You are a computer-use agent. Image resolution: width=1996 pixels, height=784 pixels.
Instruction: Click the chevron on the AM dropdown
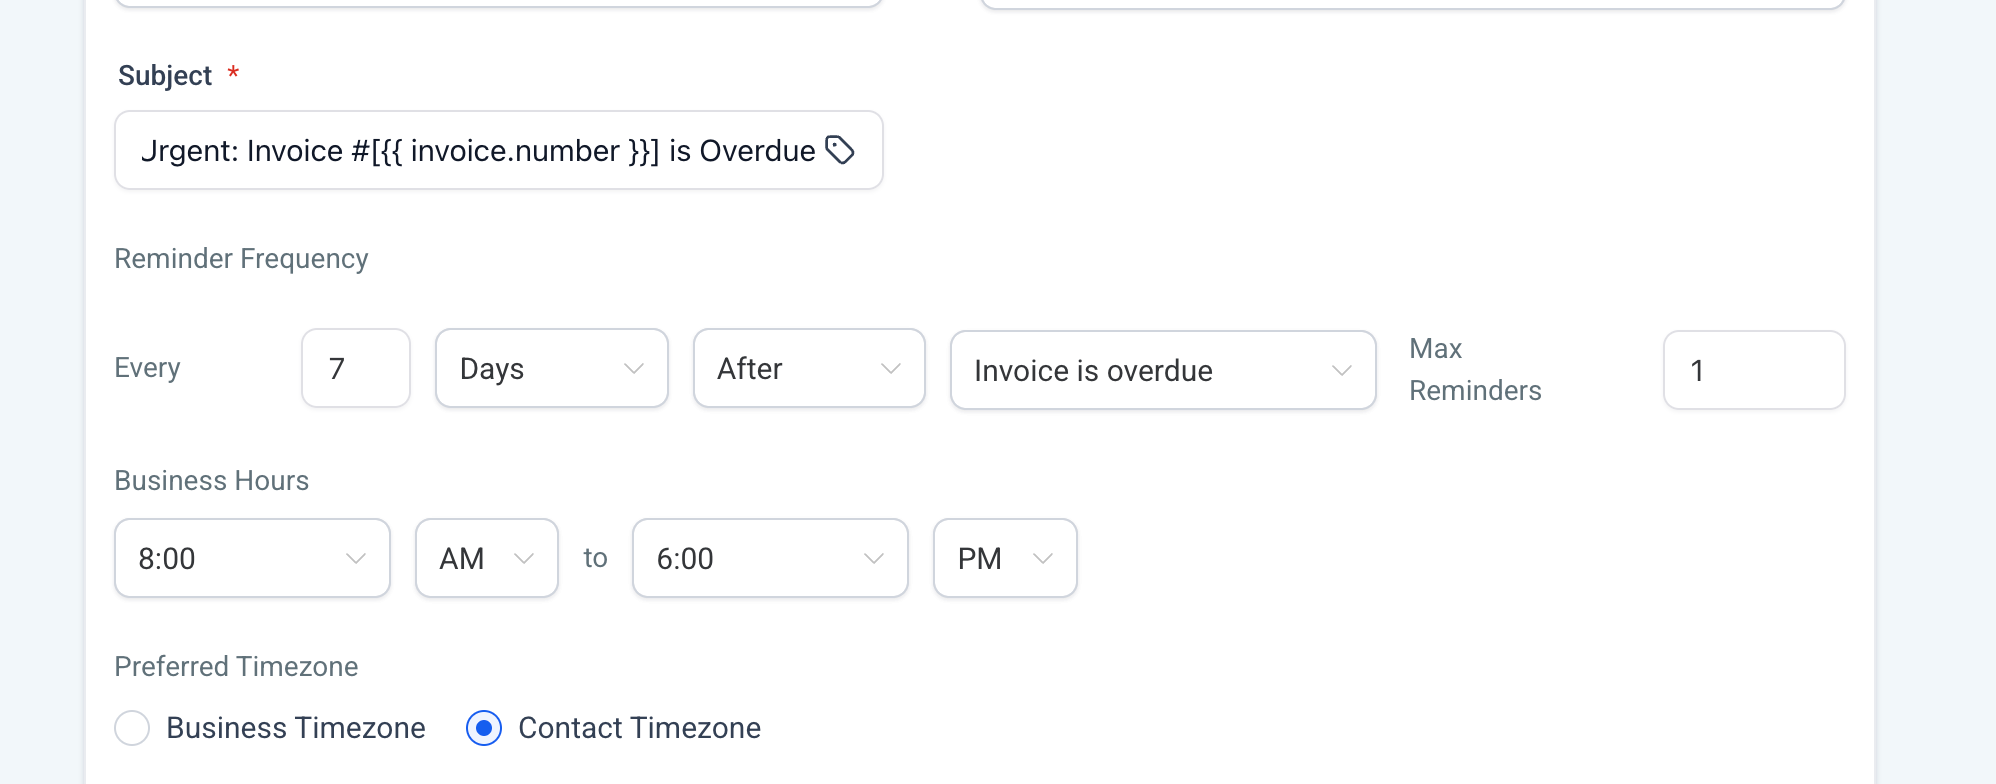pyautogui.click(x=524, y=558)
